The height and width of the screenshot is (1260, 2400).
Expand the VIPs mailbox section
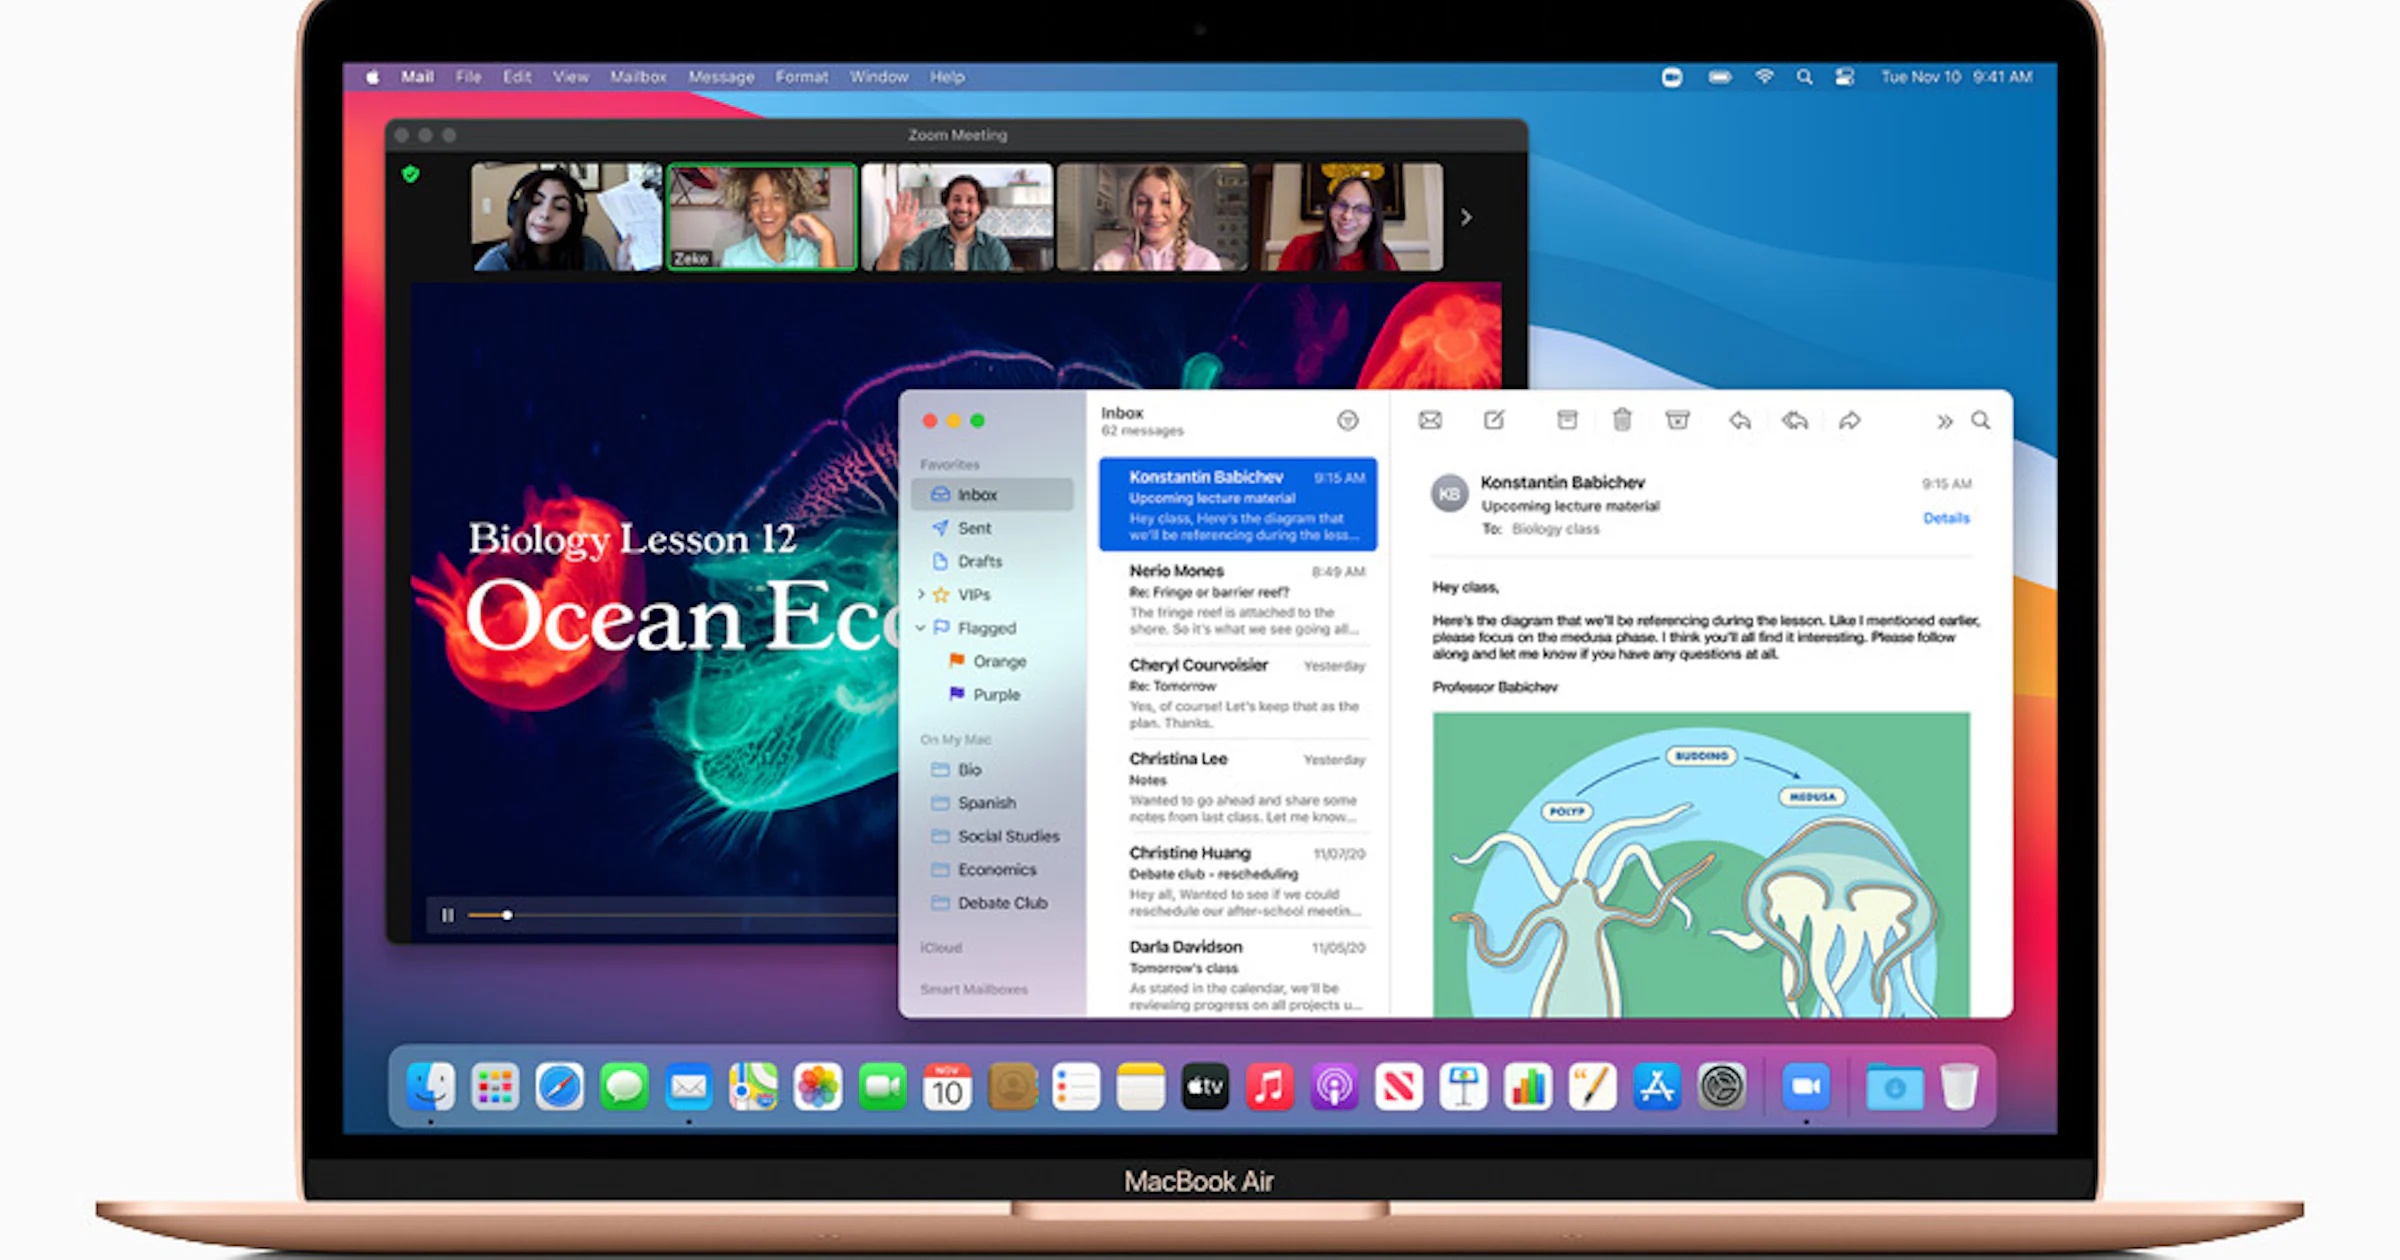tap(921, 594)
